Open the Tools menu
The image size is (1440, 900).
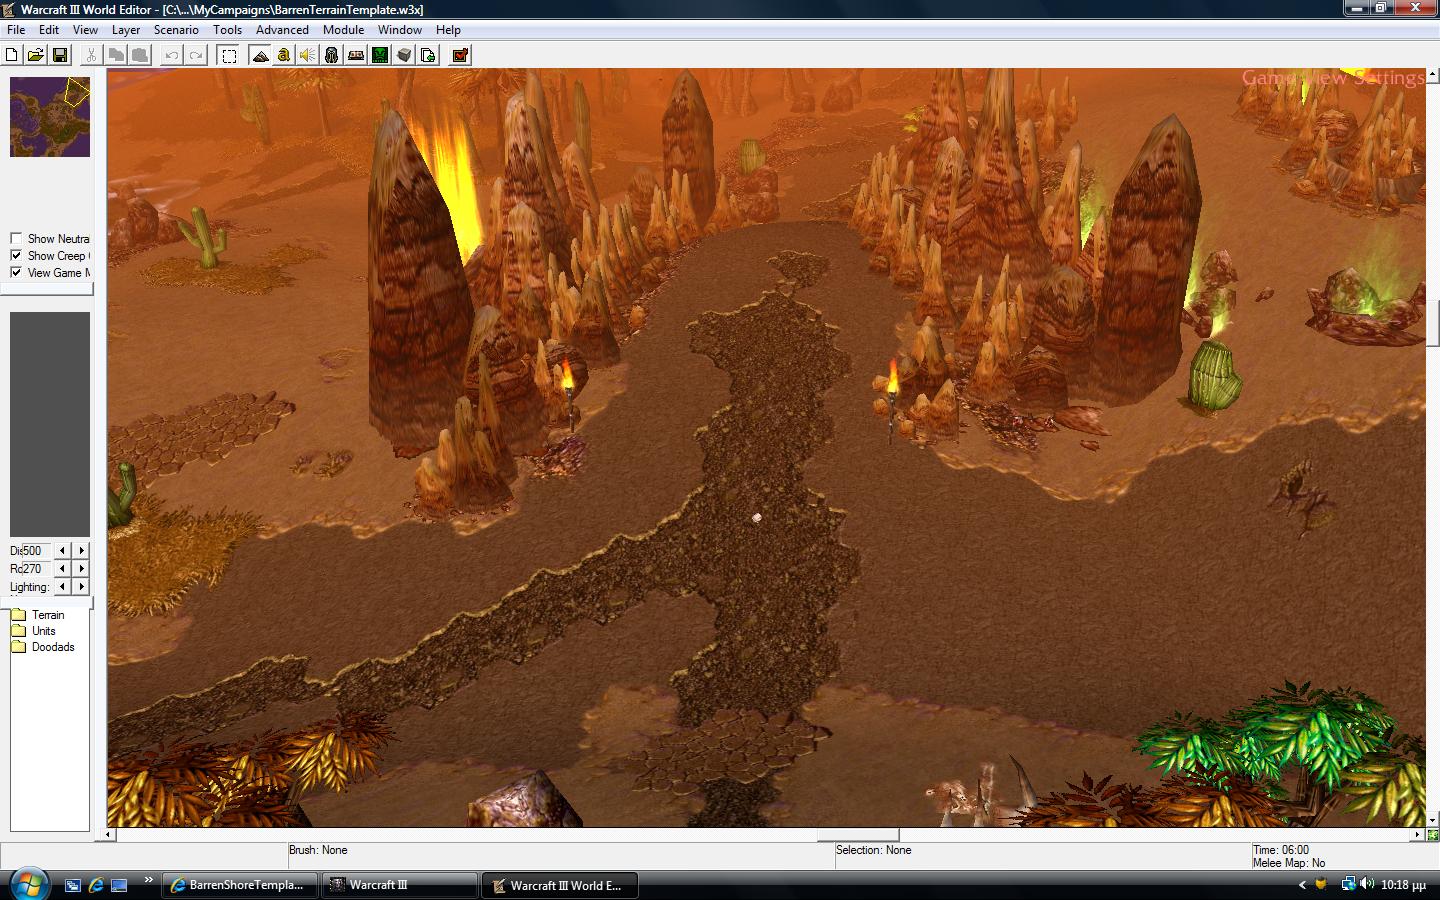tap(227, 30)
